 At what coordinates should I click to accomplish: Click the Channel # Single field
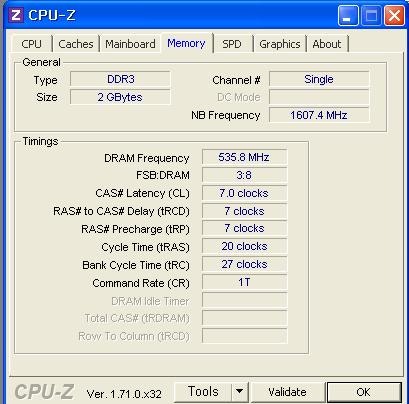[319, 79]
